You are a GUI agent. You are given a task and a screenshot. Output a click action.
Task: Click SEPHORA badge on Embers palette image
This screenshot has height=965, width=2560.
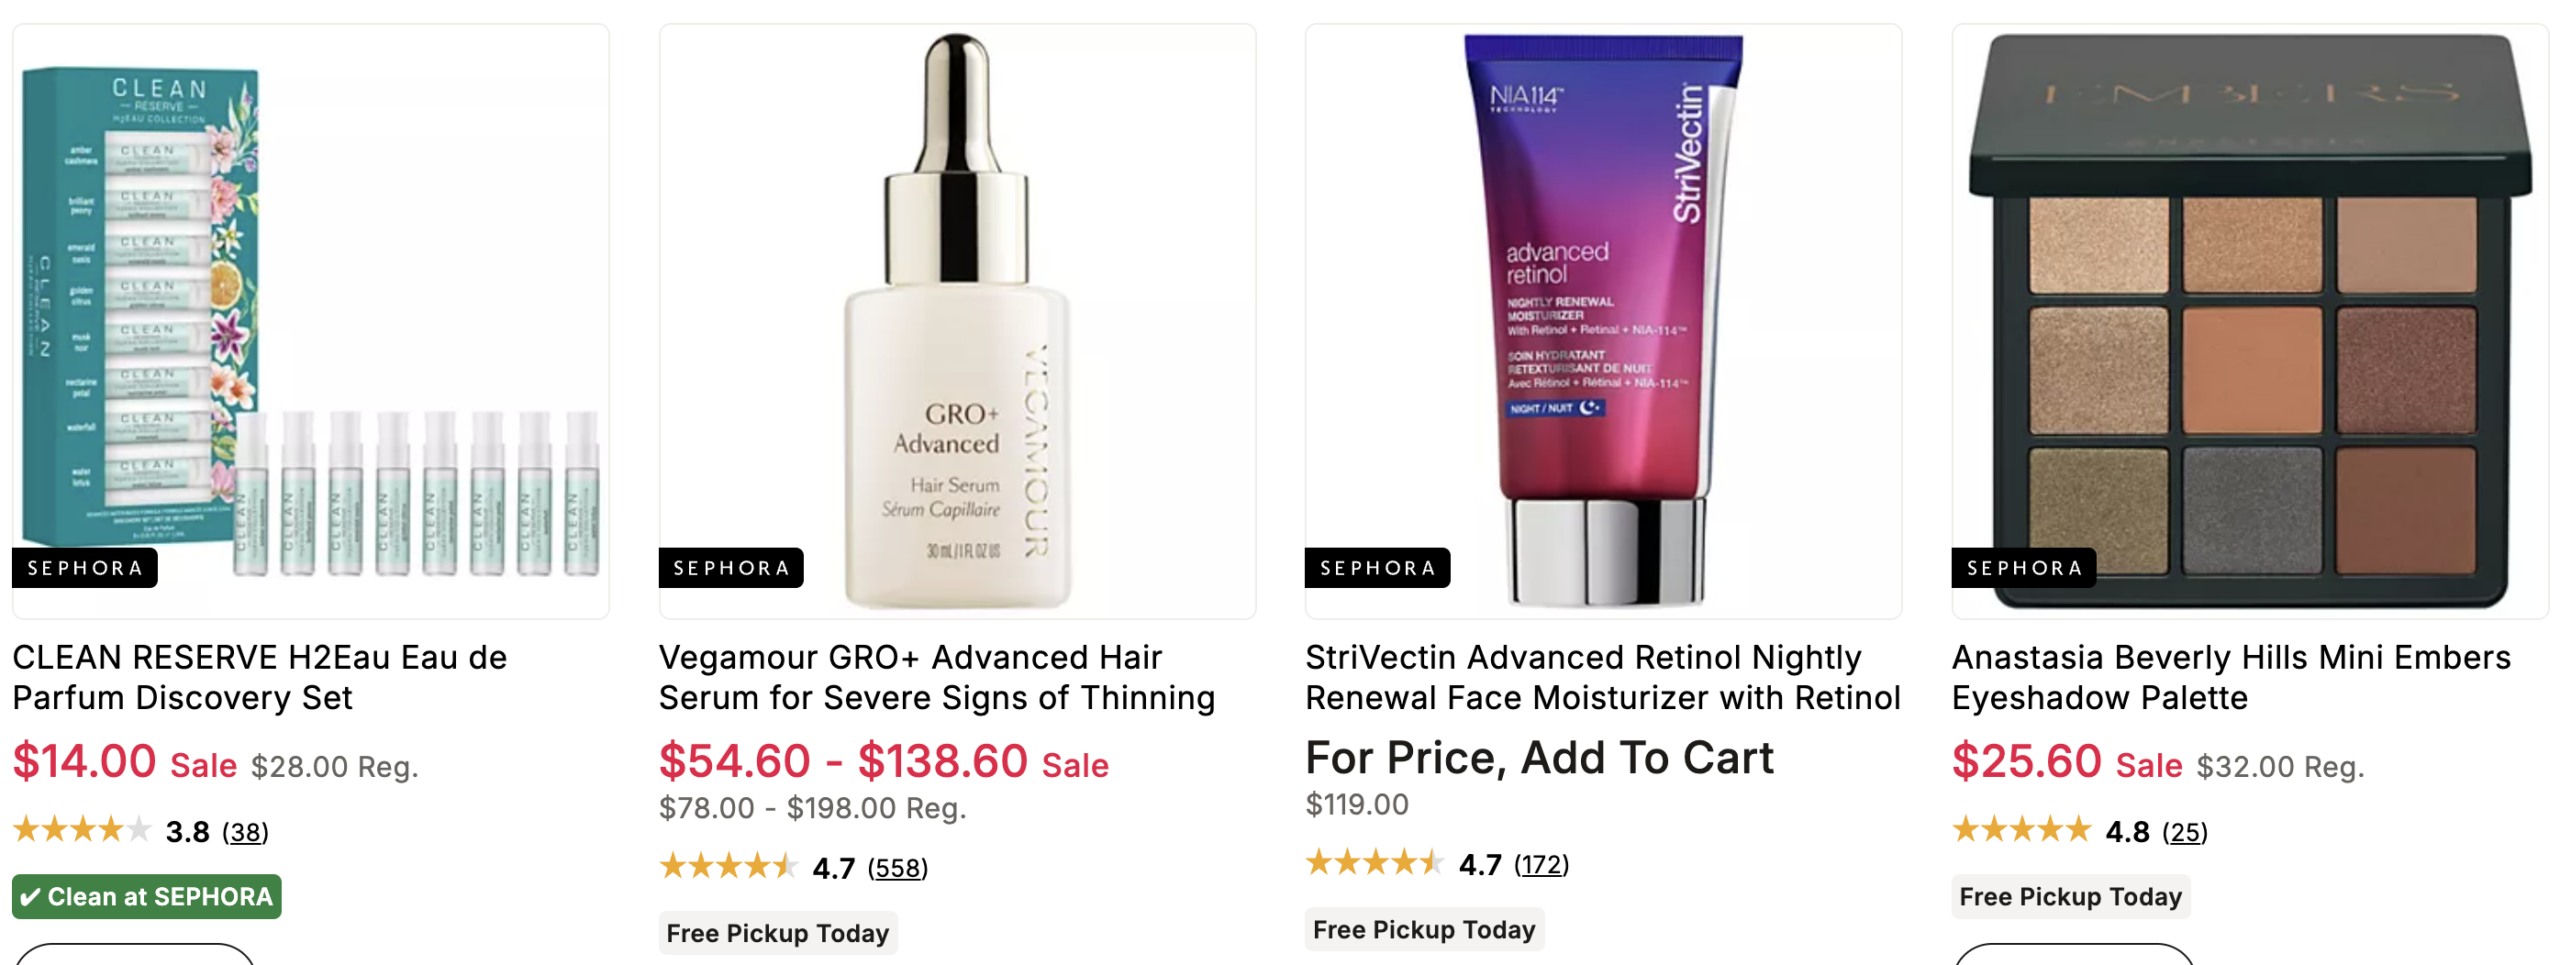pyautogui.click(x=2024, y=568)
